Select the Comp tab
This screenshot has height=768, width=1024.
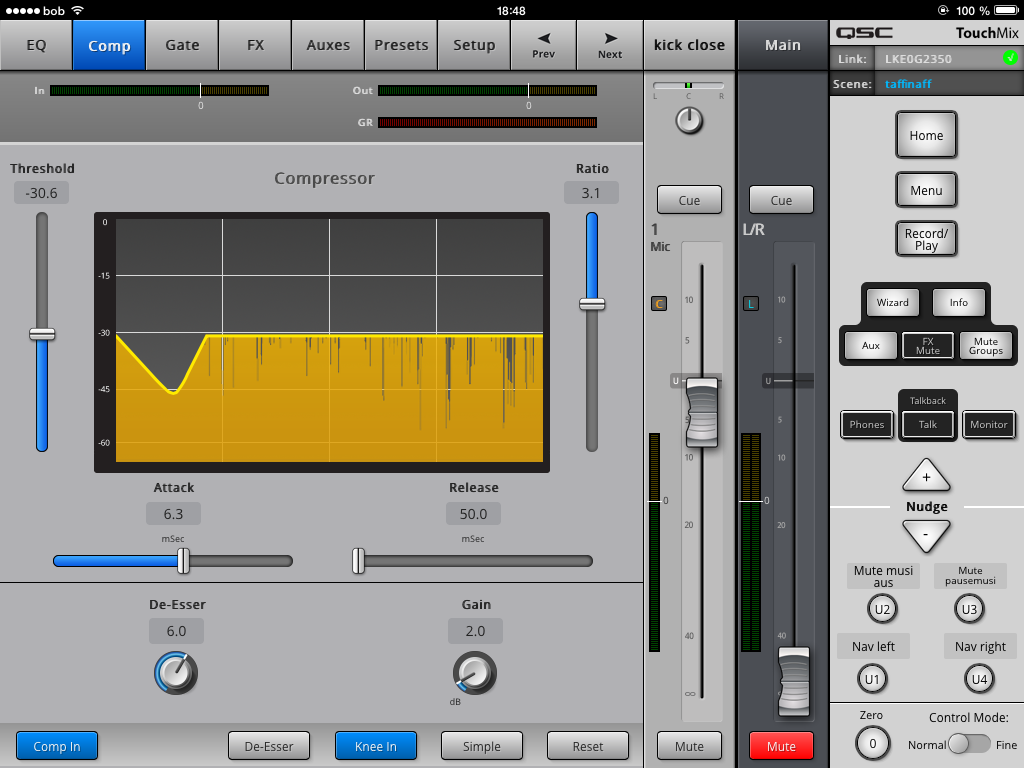[x=109, y=45]
